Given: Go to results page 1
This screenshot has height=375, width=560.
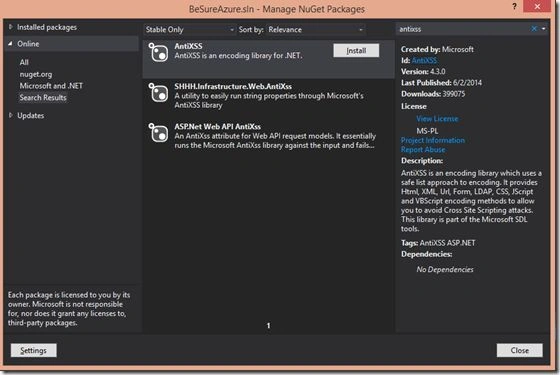Looking at the screenshot, I should pos(269,325).
